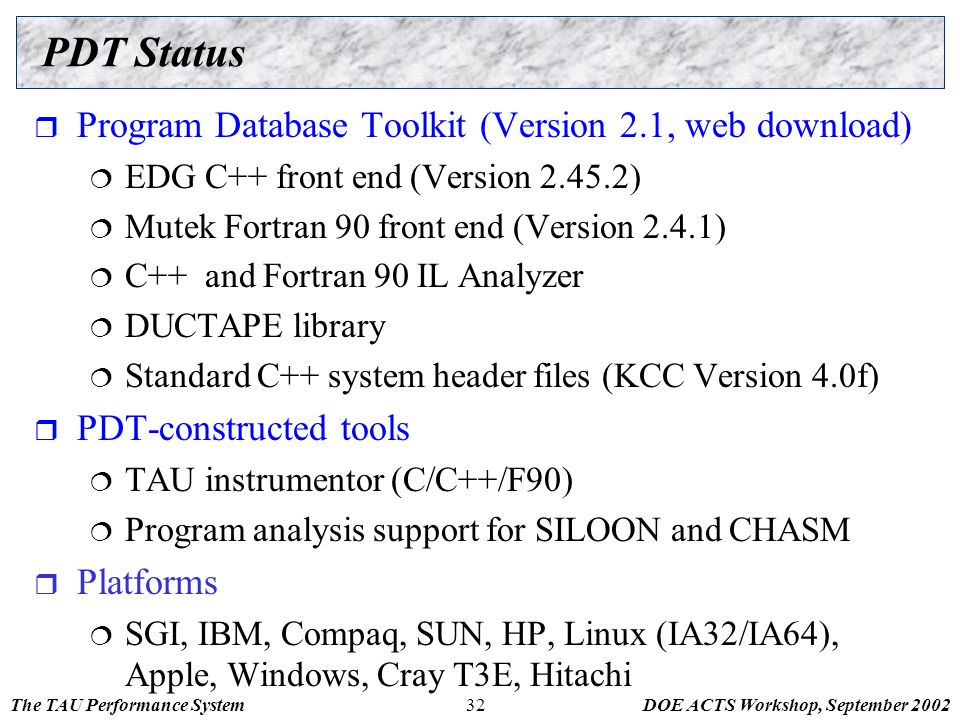Click the round bullet next to Mutek Fortran 90

101,229
